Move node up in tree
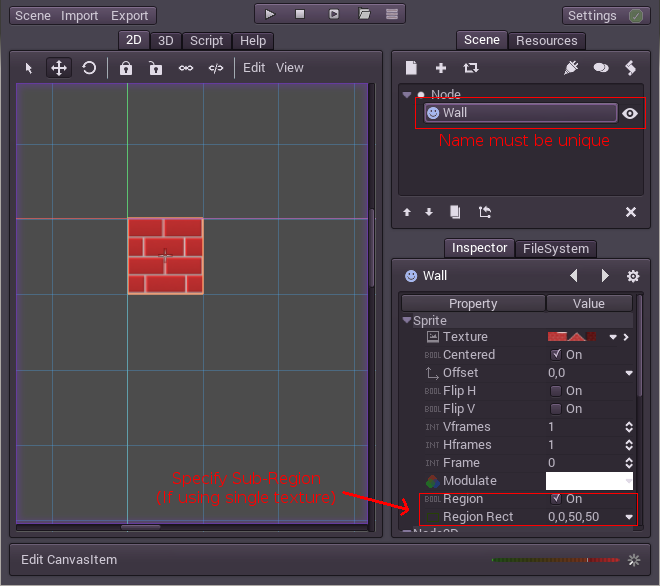Screen dimensions: 660x586 (x=407, y=212)
